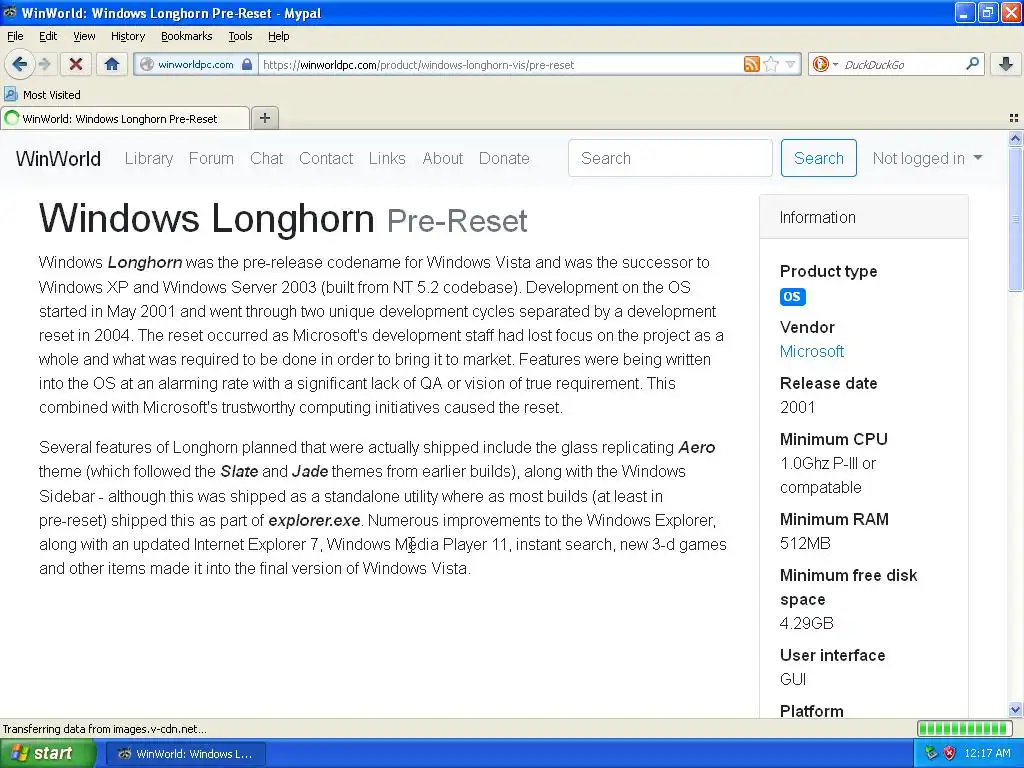Click the page scrollbar down arrow

[1015, 710]
